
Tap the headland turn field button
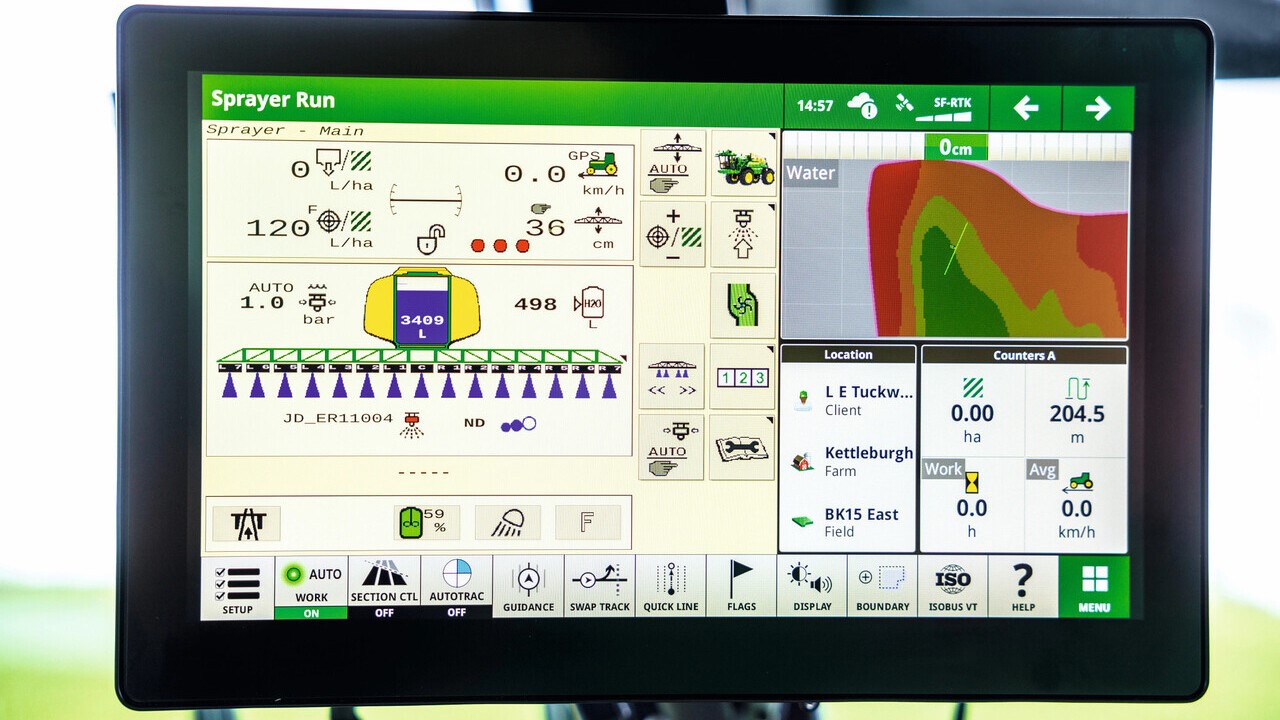[743, 306]
